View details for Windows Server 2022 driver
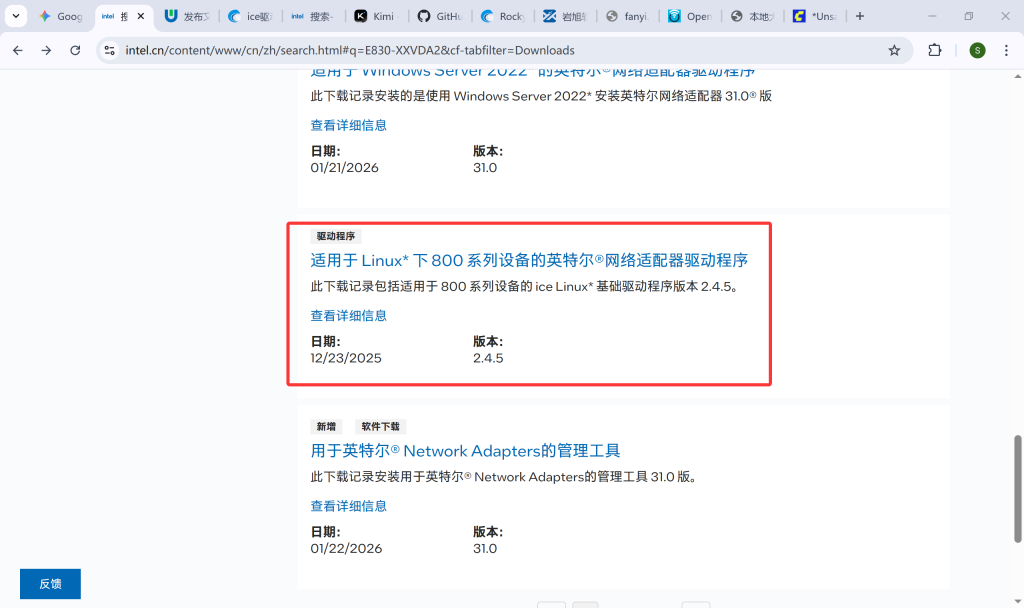Screen dimensions: 1024x608 348,125
